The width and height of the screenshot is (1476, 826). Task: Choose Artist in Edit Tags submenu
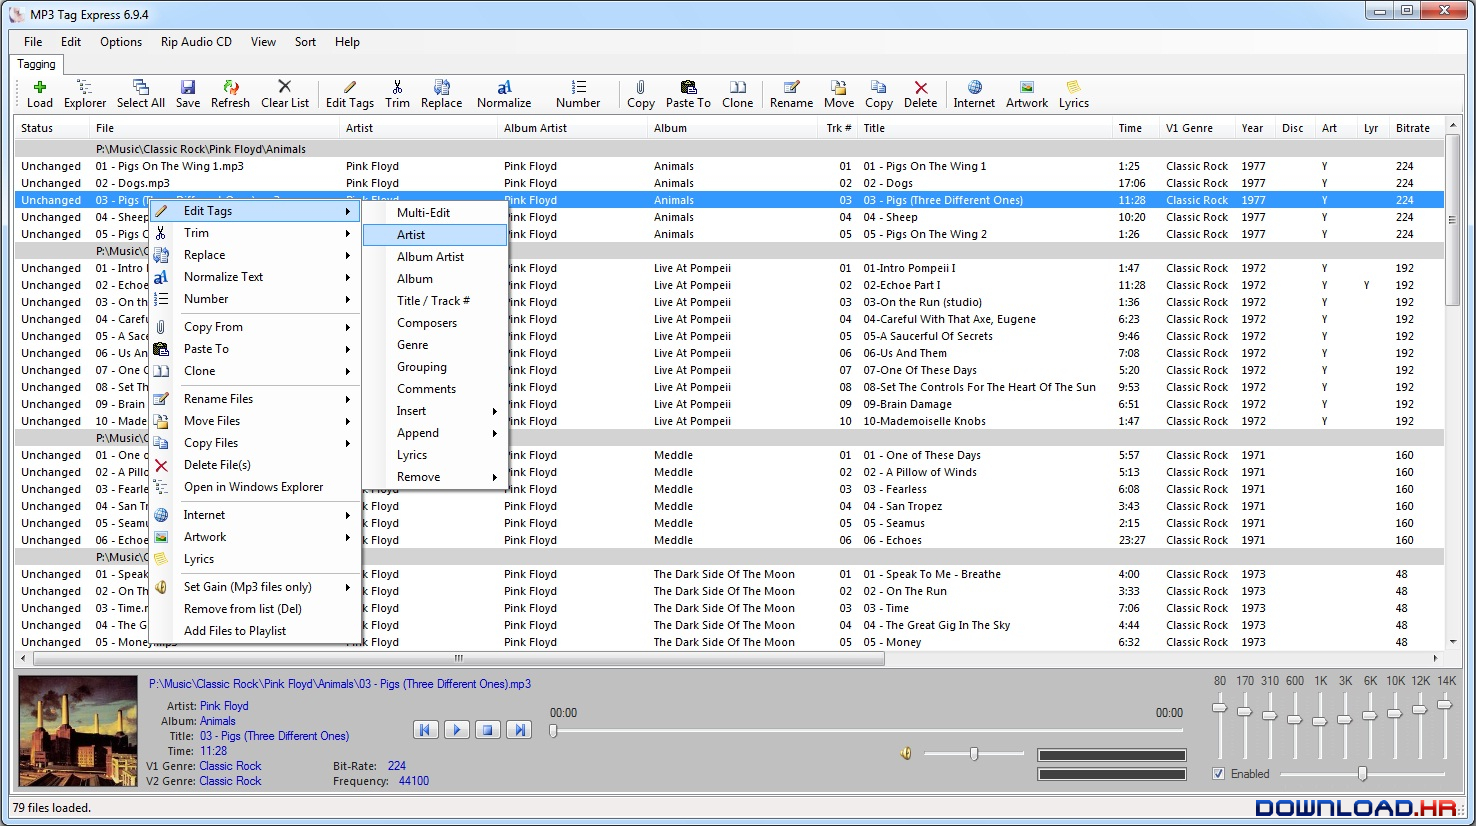[x=435, y=235]
